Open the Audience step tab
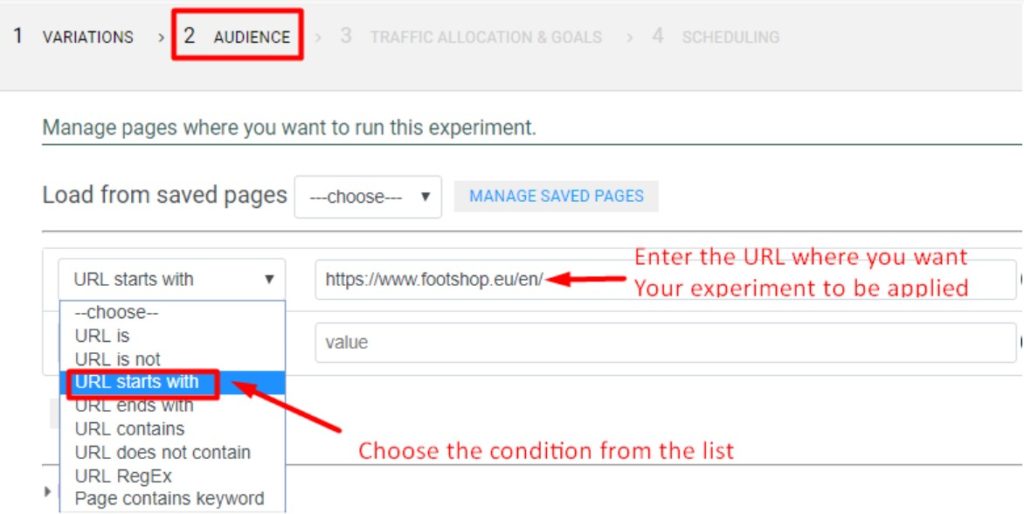 point(237,37)
